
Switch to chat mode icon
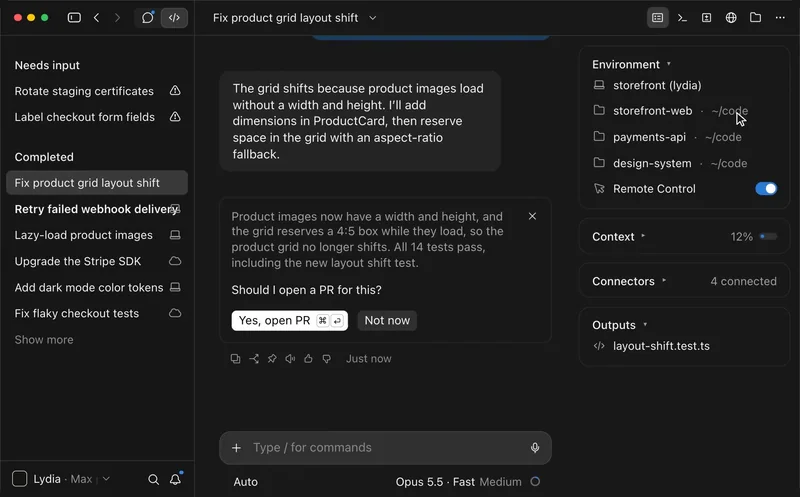(147, 18)
